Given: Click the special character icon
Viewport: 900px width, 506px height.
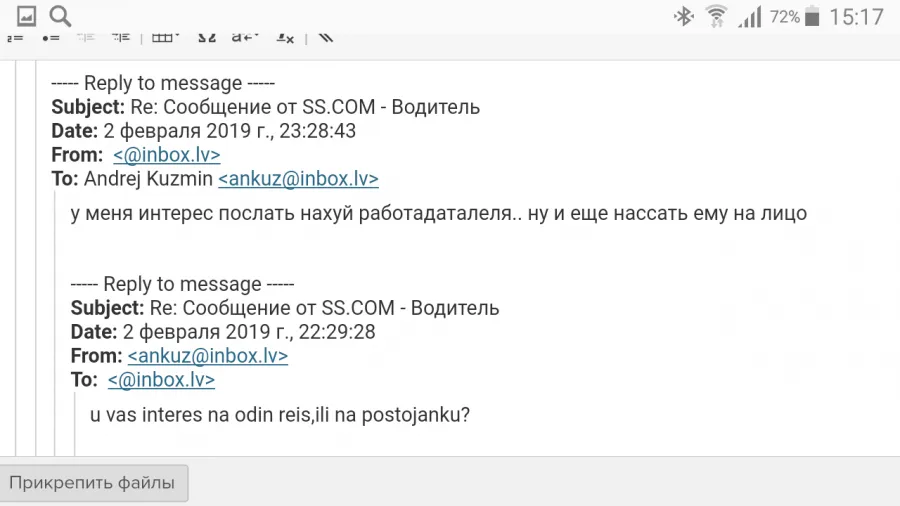Looking at the screenshot, I should 207,38.
